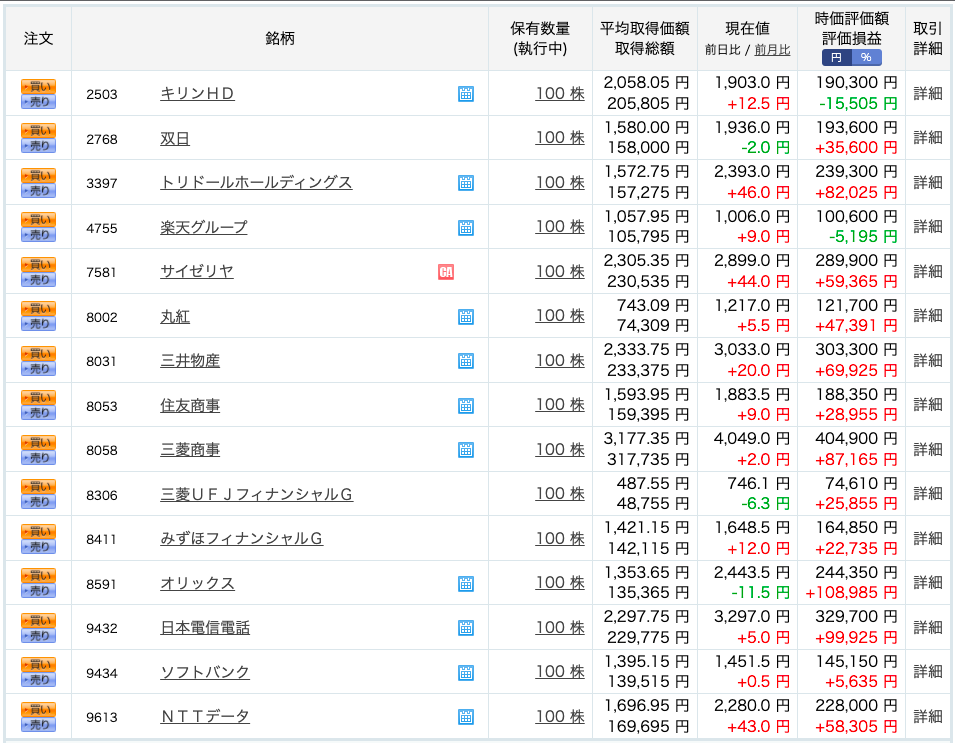
Task: Click 売り sell button for トリドールホールディングス
Action: tap(38, 191)
